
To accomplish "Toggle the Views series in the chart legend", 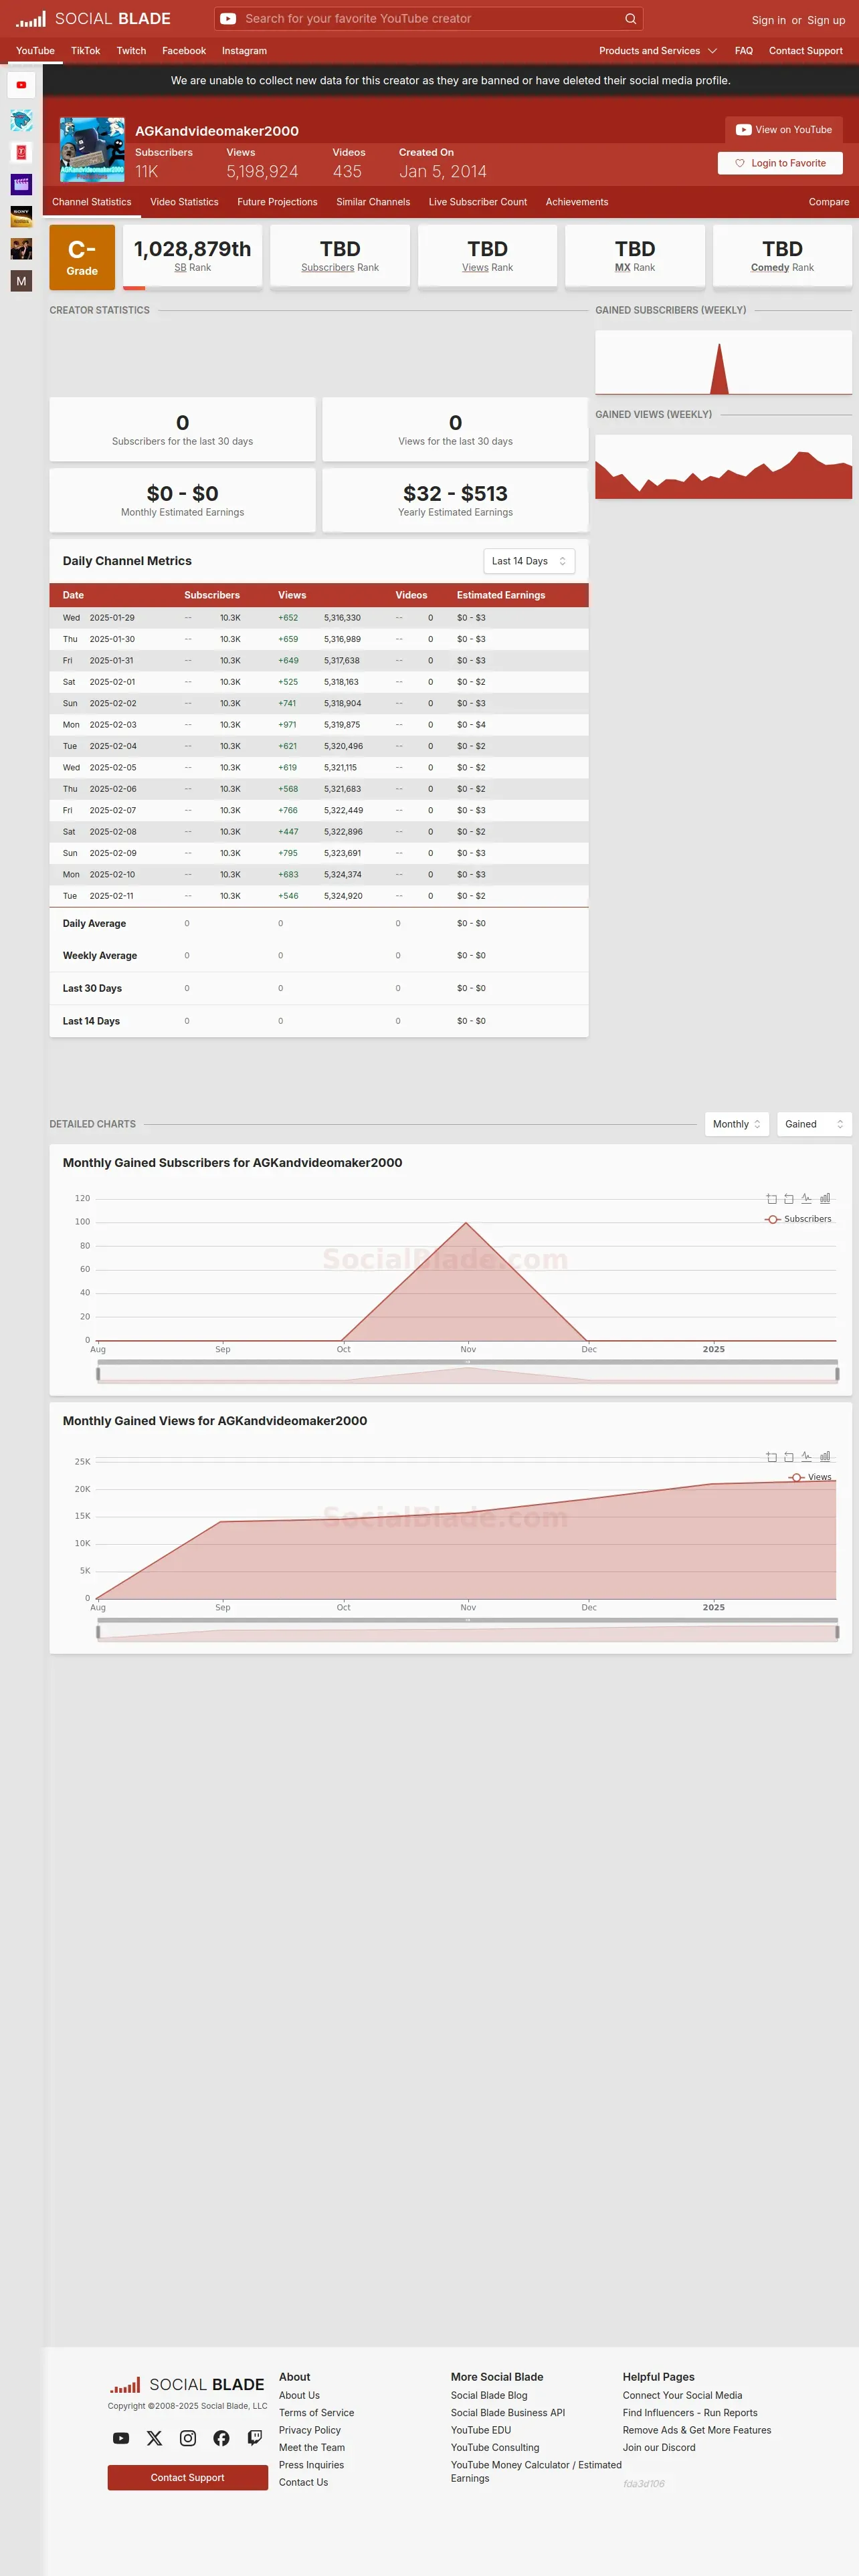I will coord(810,1477).
